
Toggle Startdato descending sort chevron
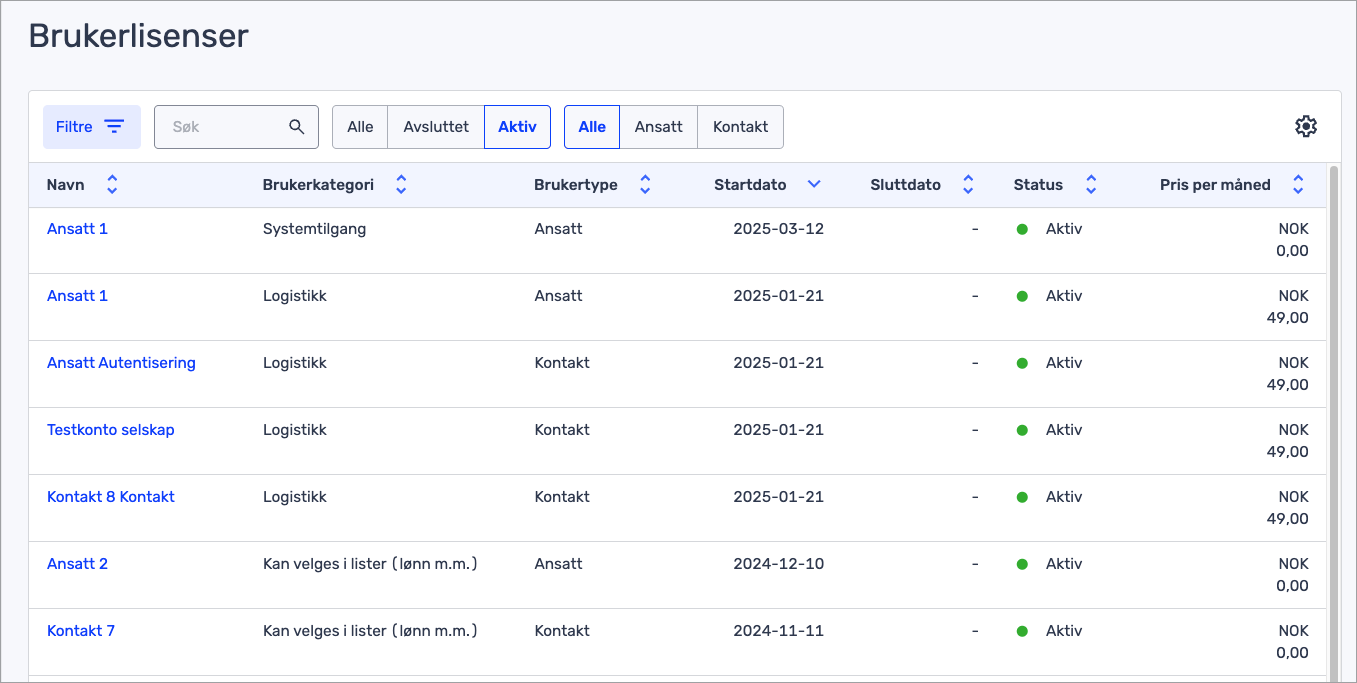[814, 185]
